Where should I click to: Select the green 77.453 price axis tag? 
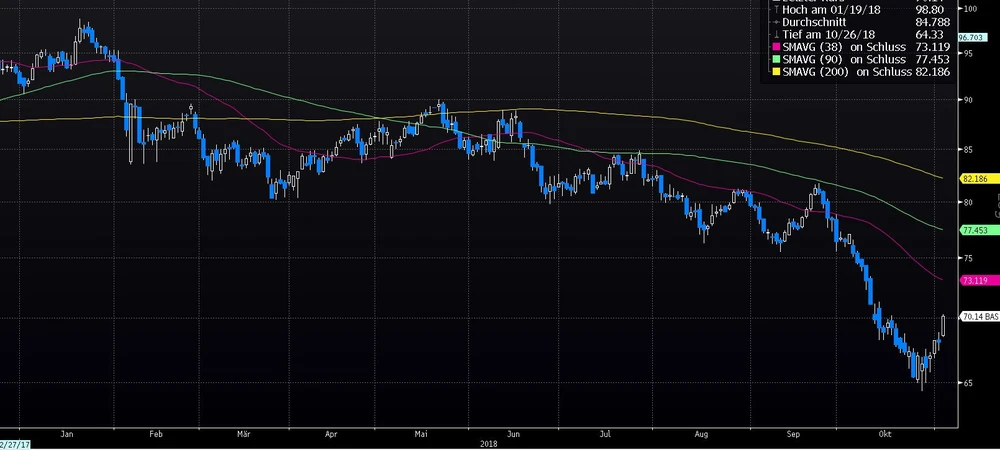coord(974,230)
